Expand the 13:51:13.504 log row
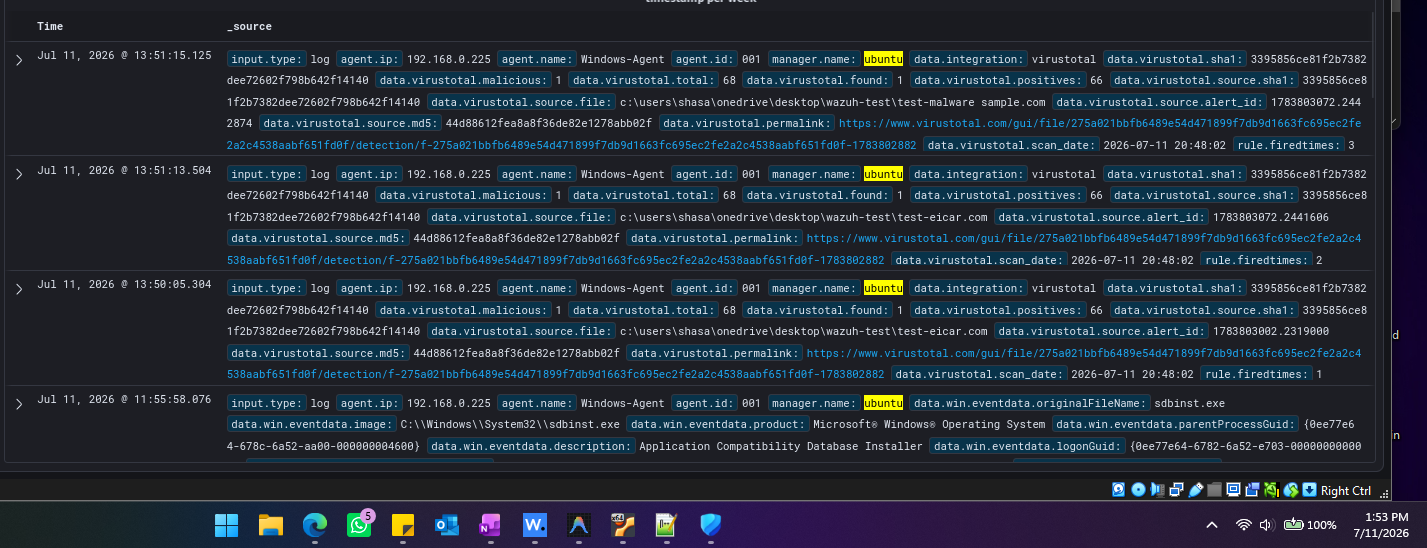The width and height of the screenshot is (1427, 548). [19, 175]
